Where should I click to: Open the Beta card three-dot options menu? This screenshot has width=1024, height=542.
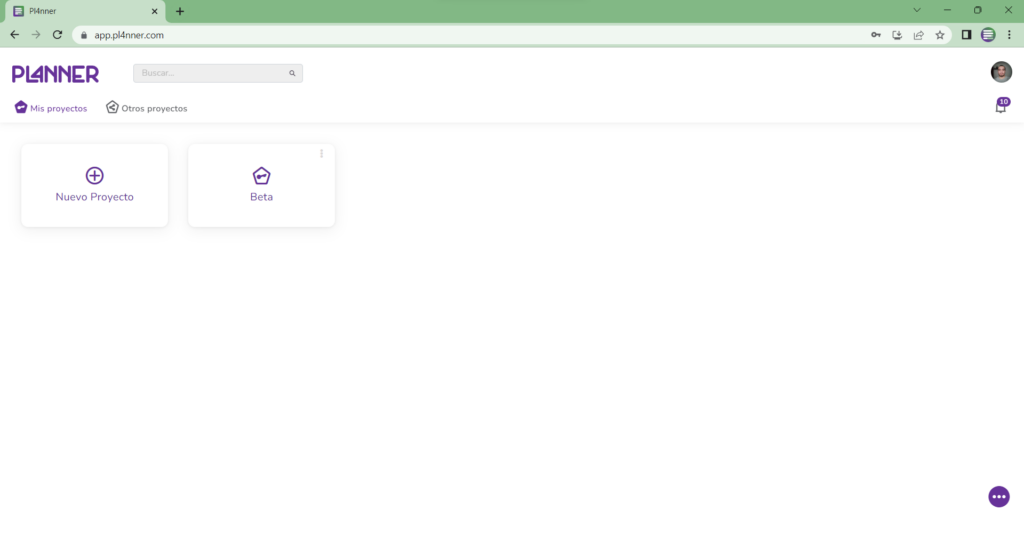pyautogui.click(x=321, y=153)
